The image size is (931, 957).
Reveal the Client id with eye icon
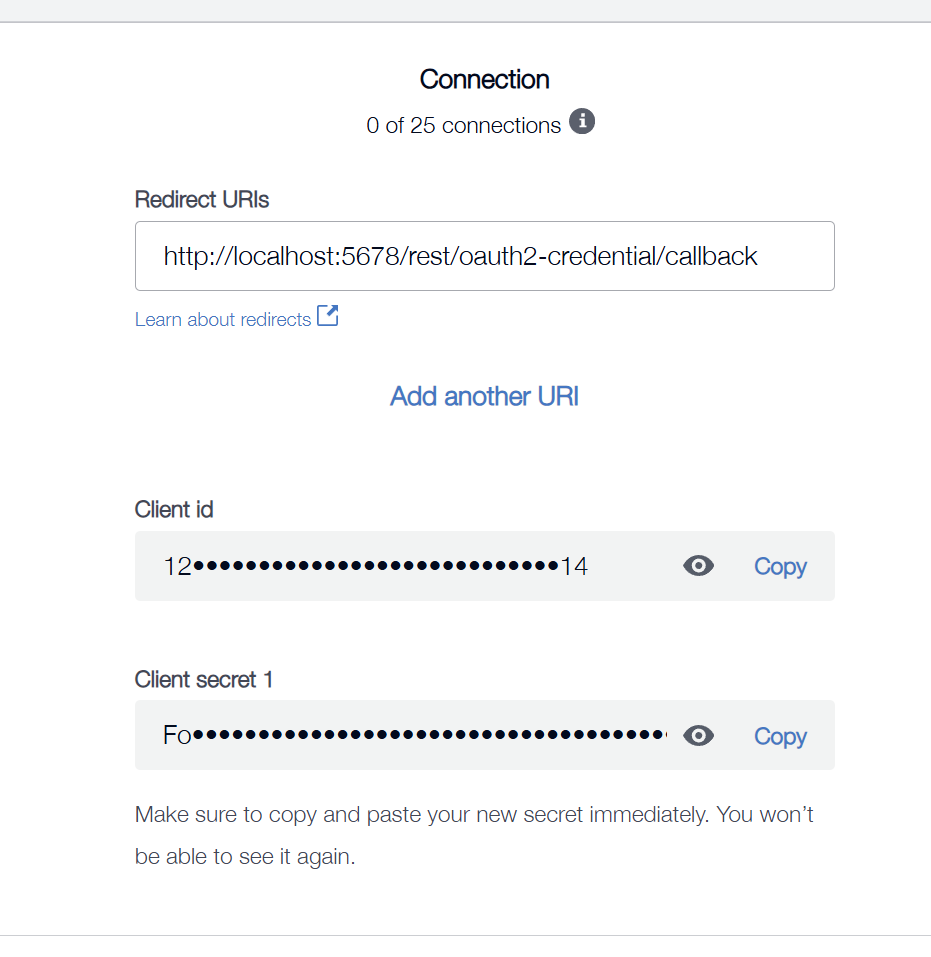[698, 566]
